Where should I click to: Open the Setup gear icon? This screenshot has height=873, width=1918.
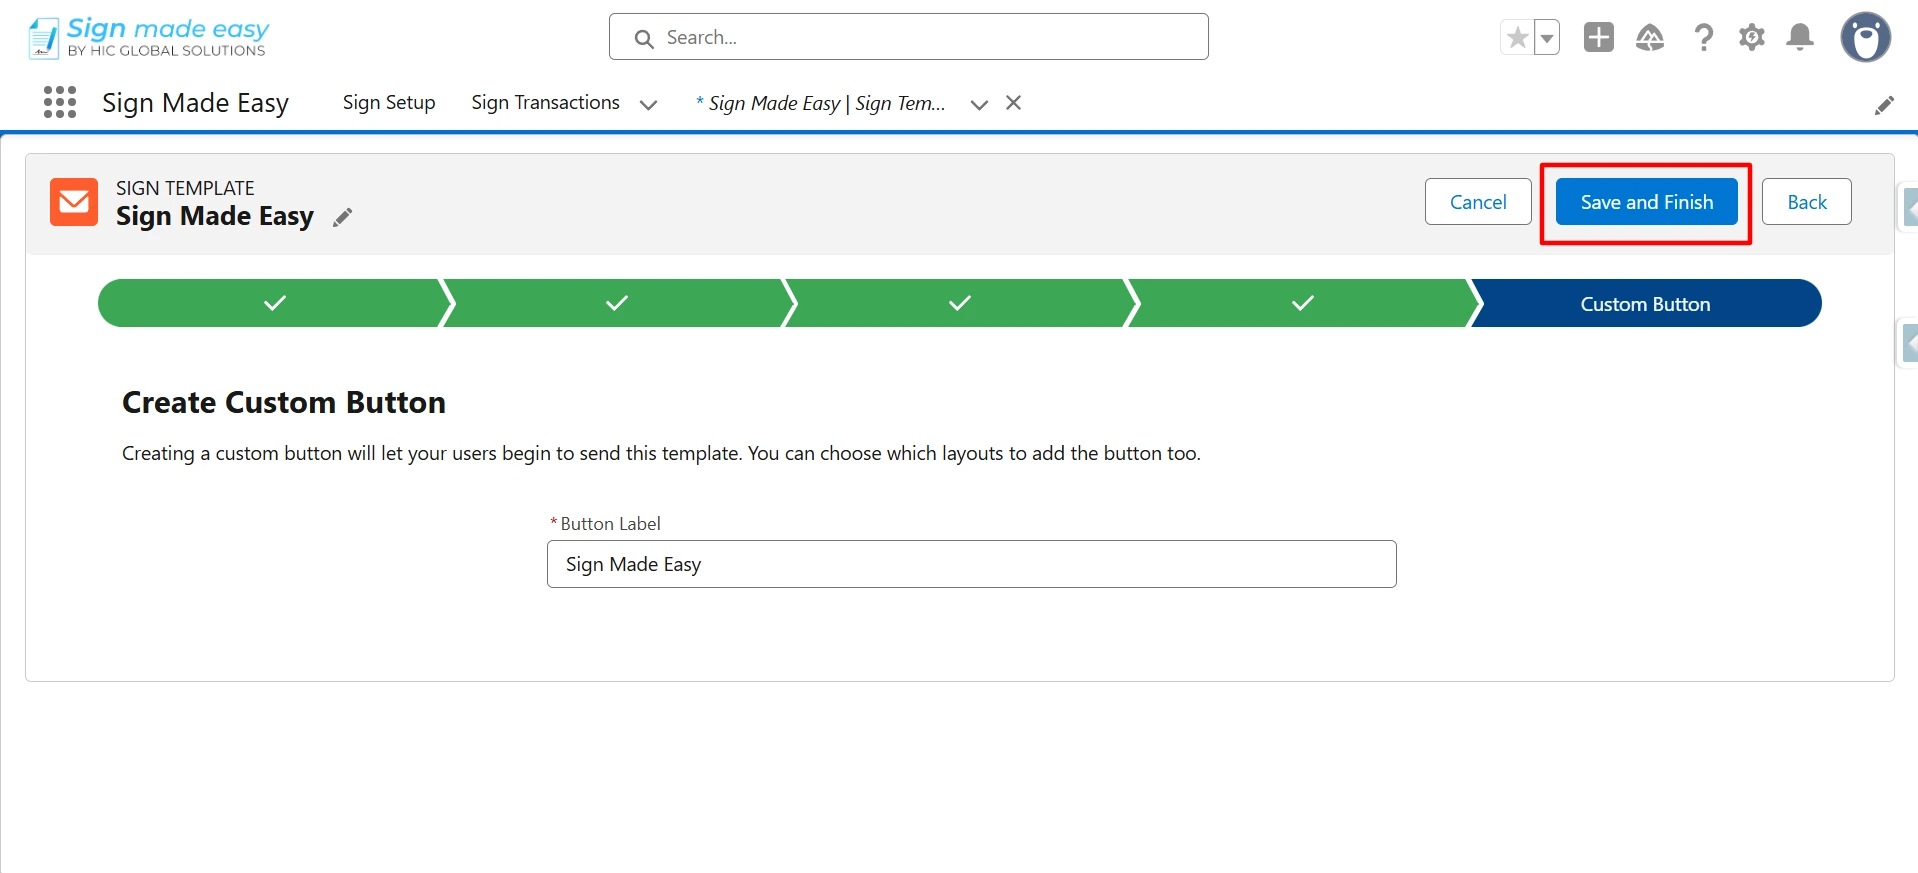pyautogui.click(x=1752, y=38)
